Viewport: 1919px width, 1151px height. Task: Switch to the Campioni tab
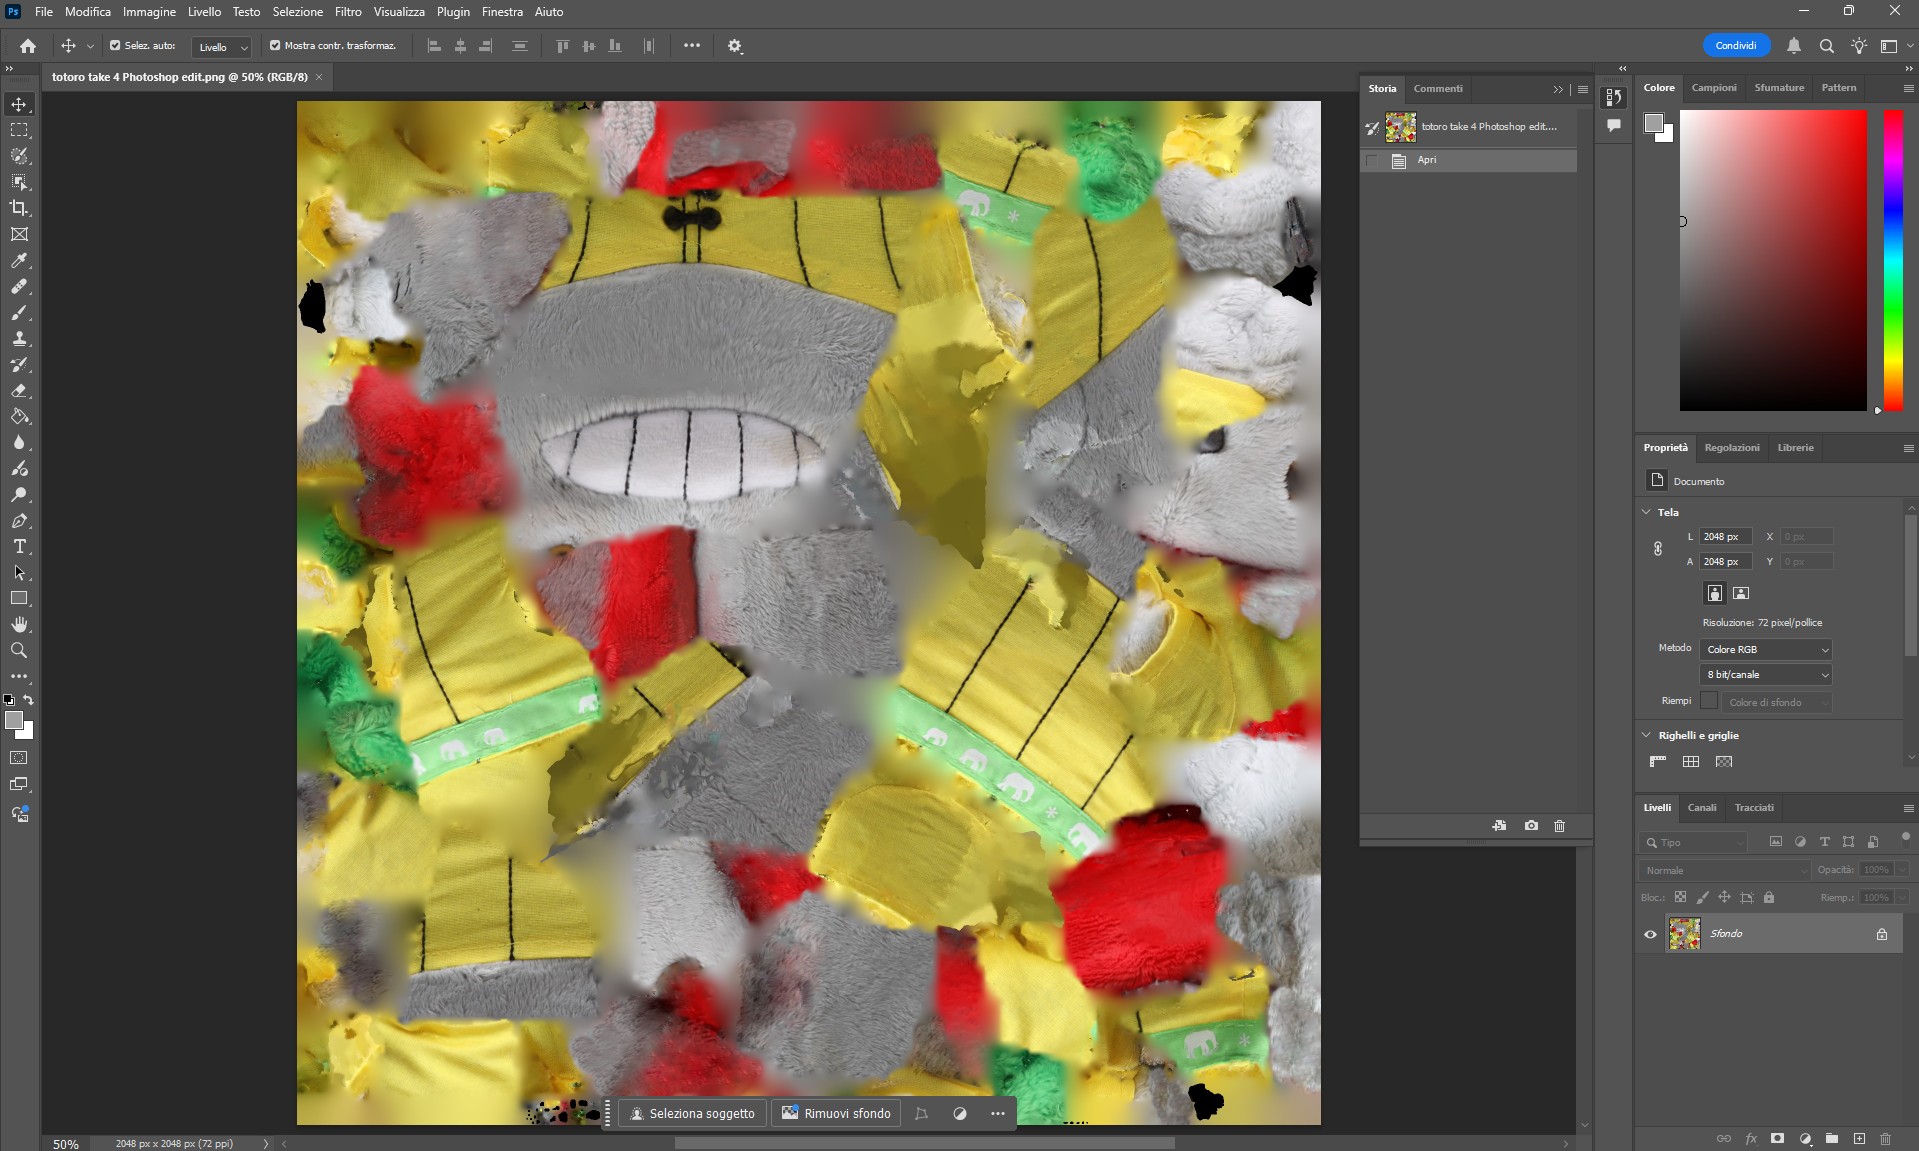[x=1714, y=88]
